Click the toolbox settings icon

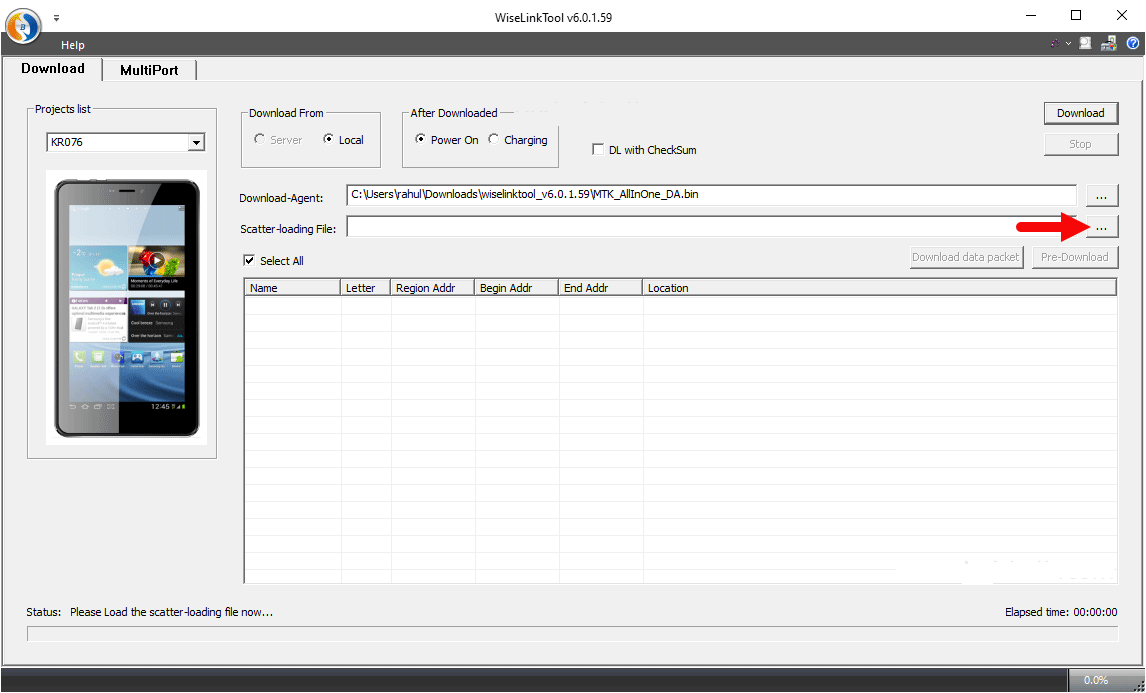(x=1108, y=44)
